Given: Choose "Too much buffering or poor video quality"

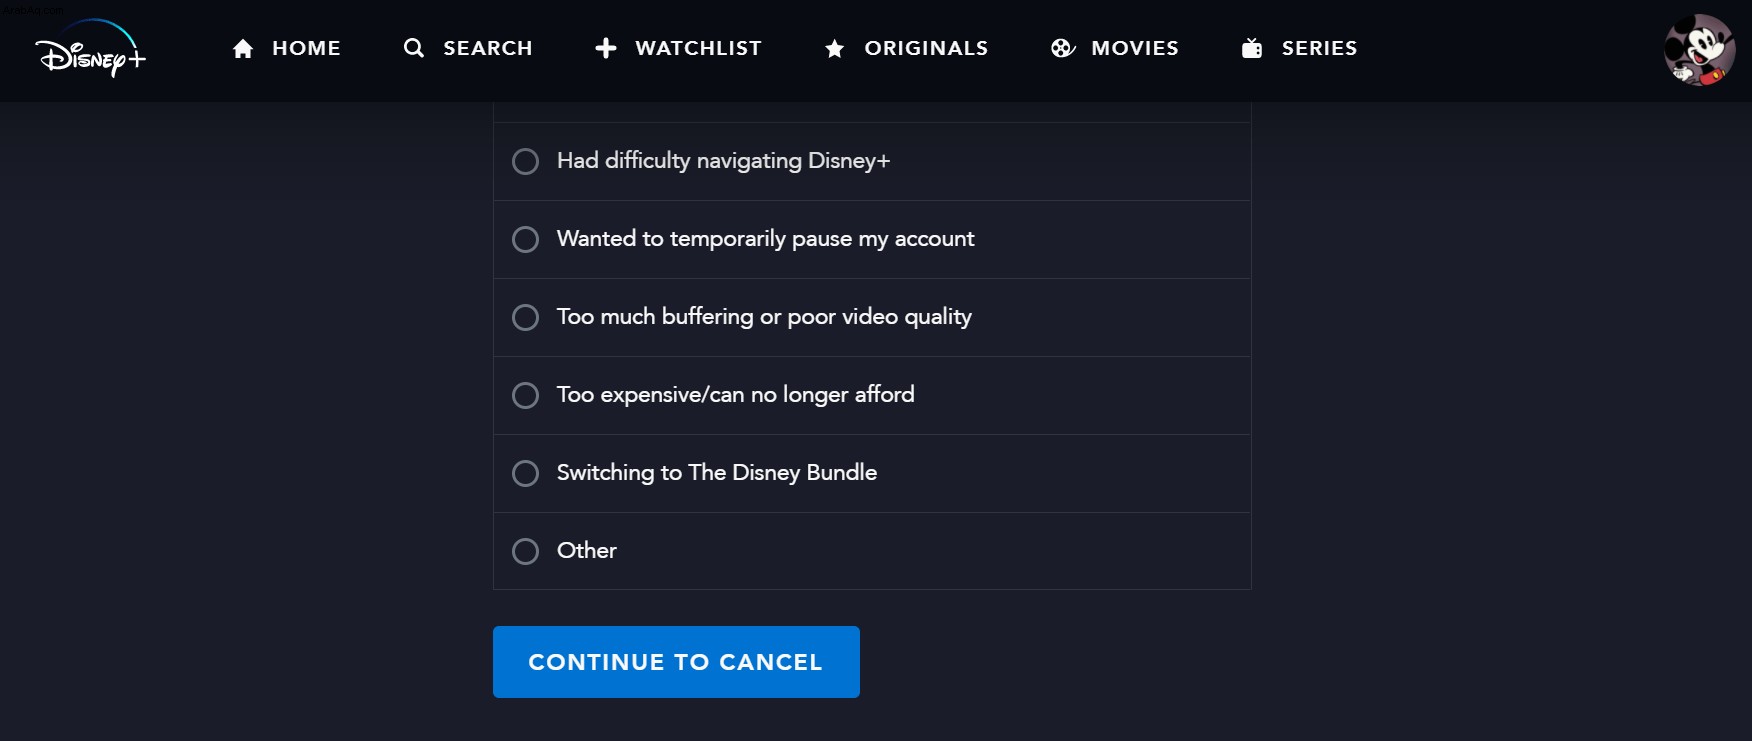Looking at the screenshot, I should 872,317.
